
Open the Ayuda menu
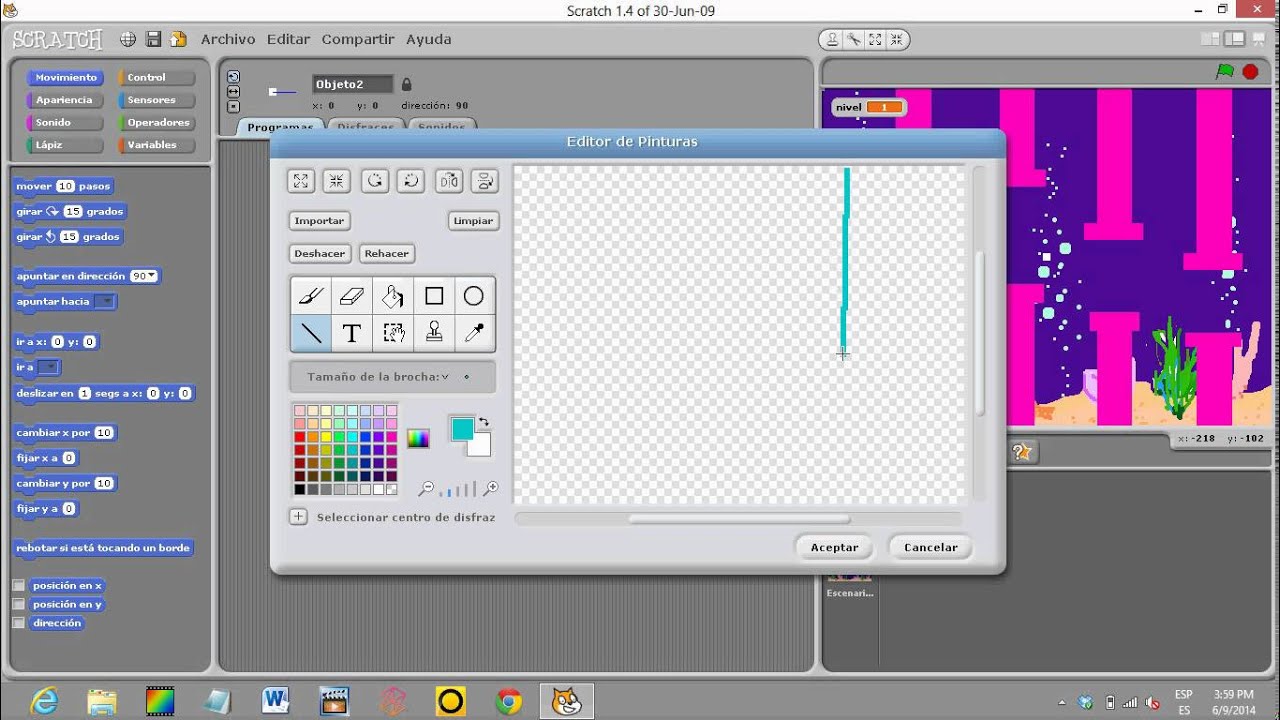(428, 39)
